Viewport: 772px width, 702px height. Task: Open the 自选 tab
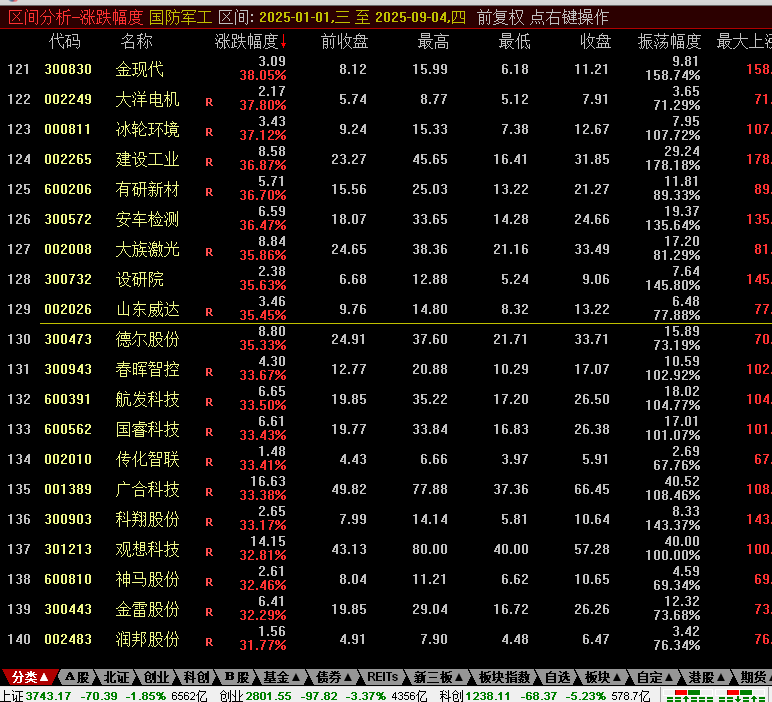tap(557, 677)
